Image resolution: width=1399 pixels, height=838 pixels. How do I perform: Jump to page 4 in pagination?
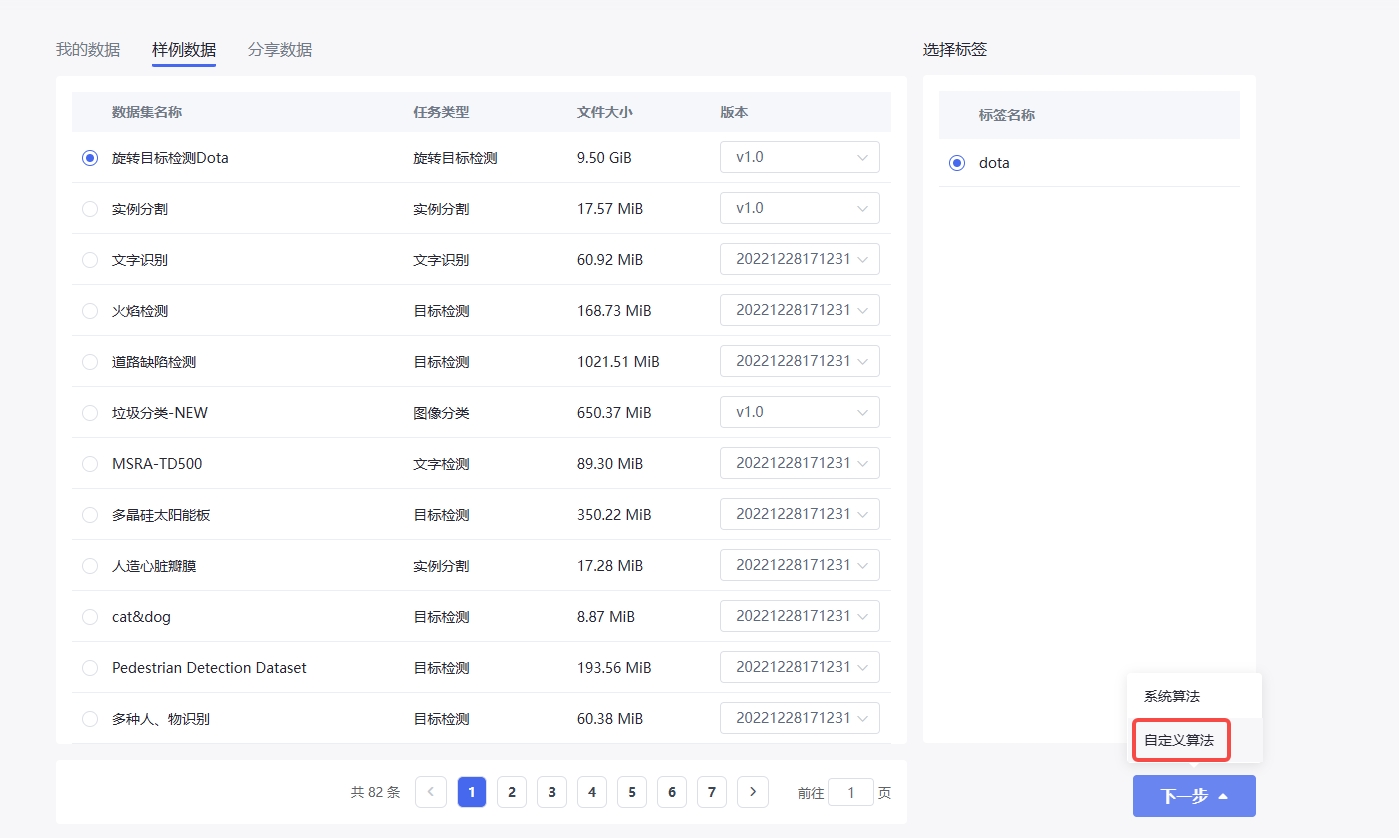coord(592,792)
